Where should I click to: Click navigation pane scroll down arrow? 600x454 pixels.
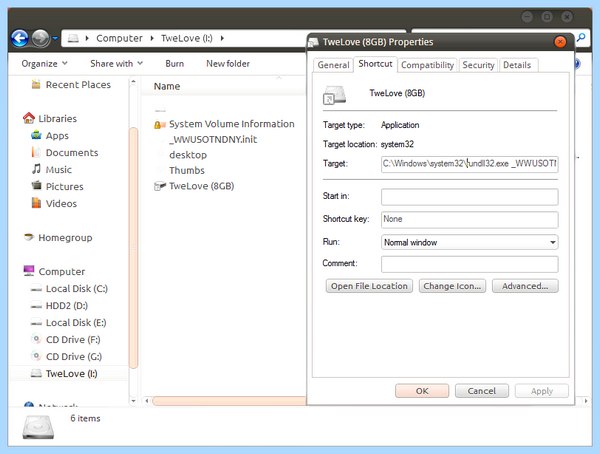(x=134, y=401)
